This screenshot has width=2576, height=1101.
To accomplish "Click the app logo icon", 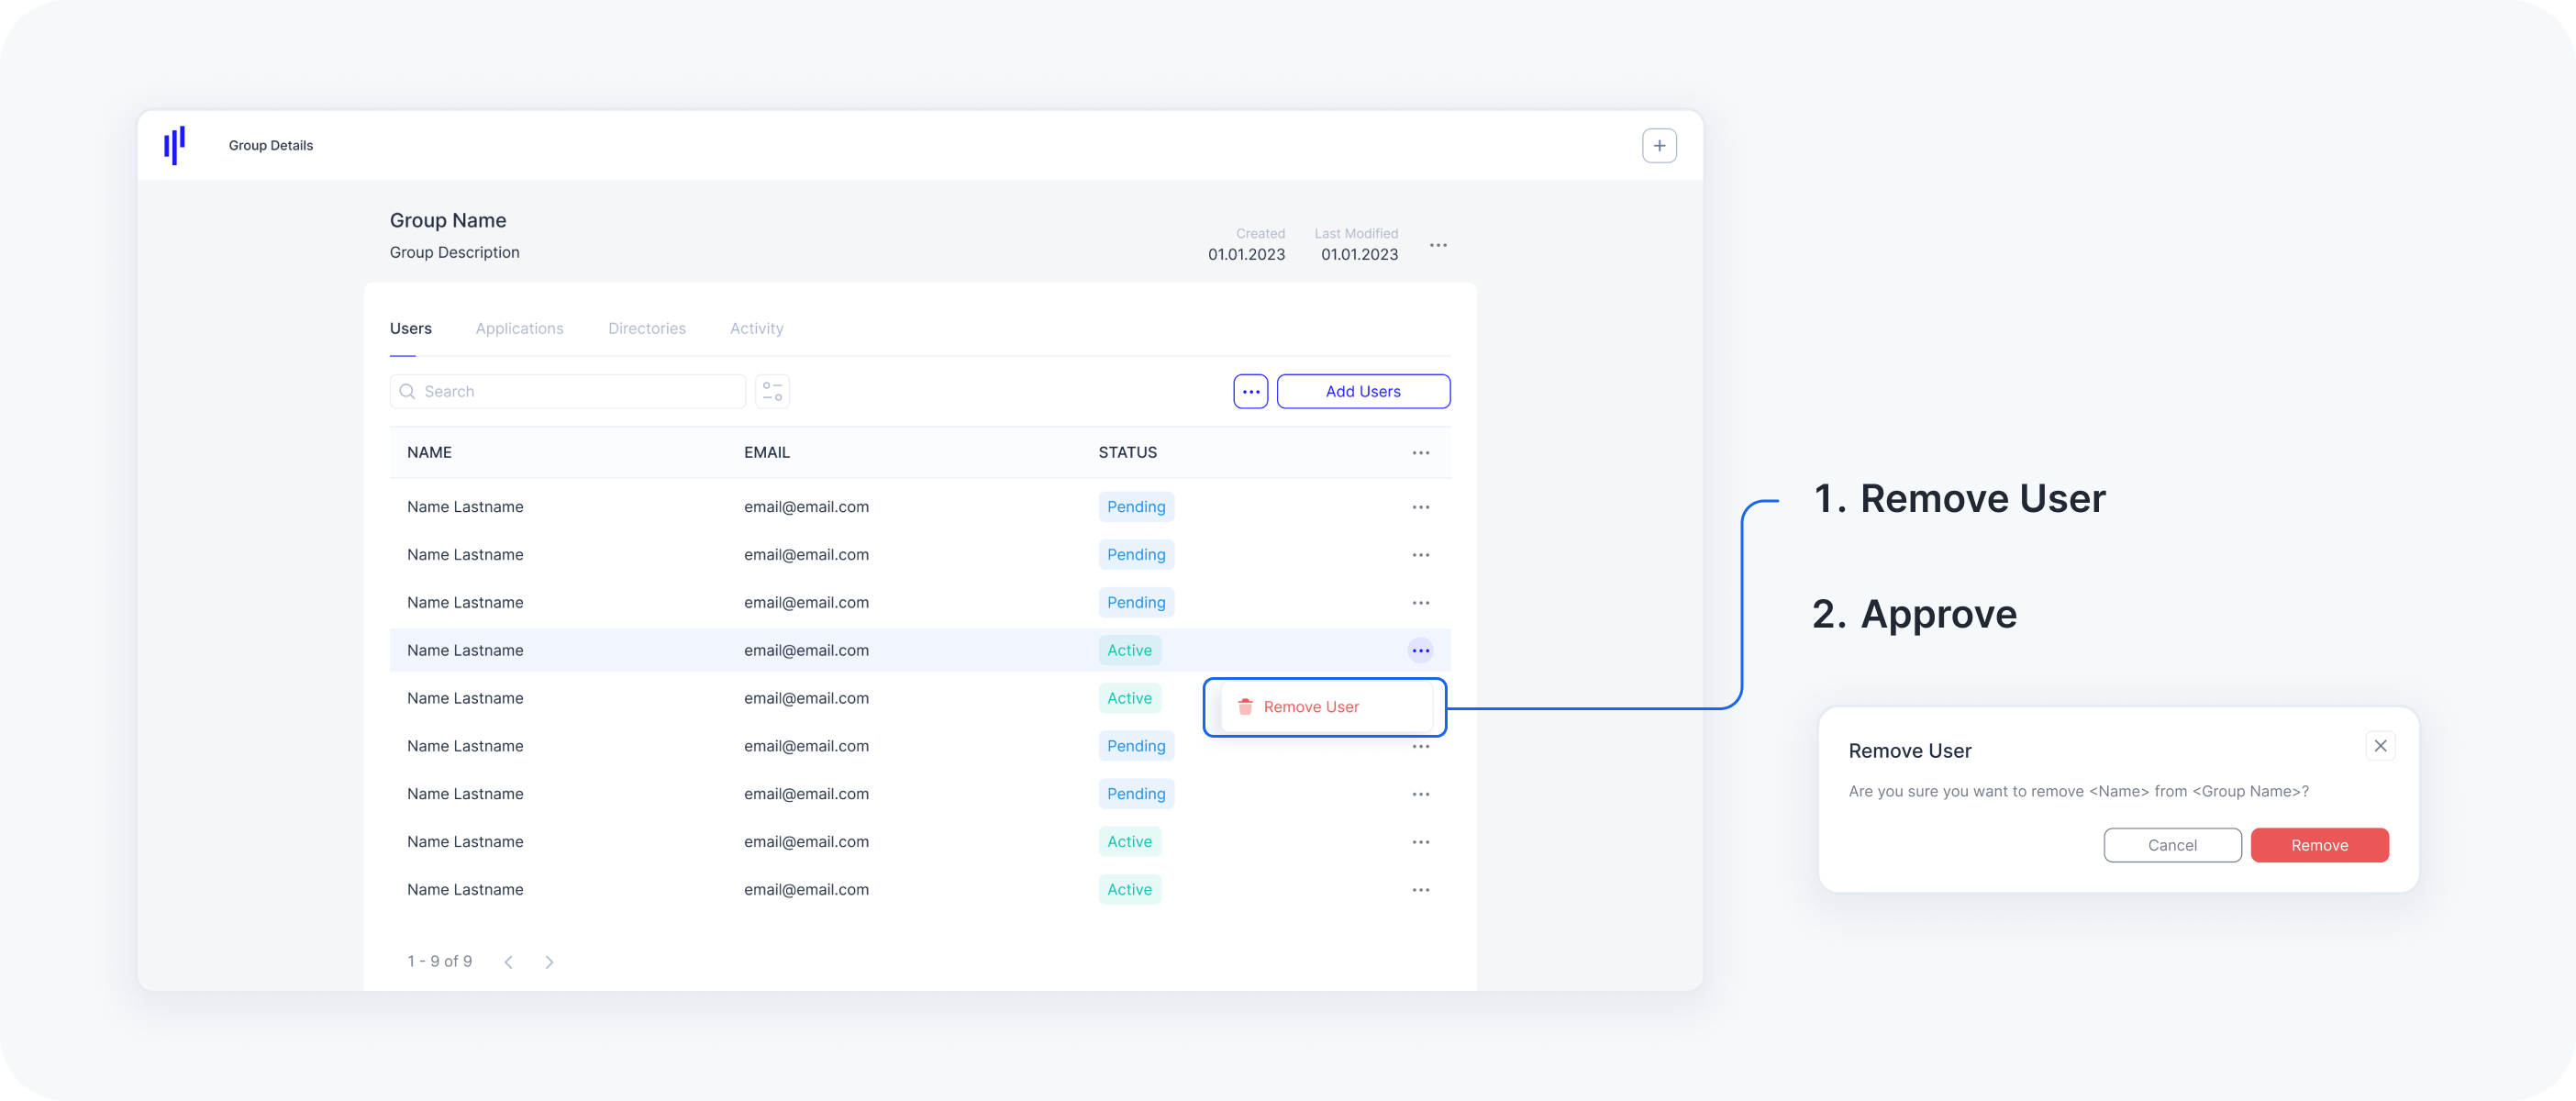I will (x=174, y=145).
